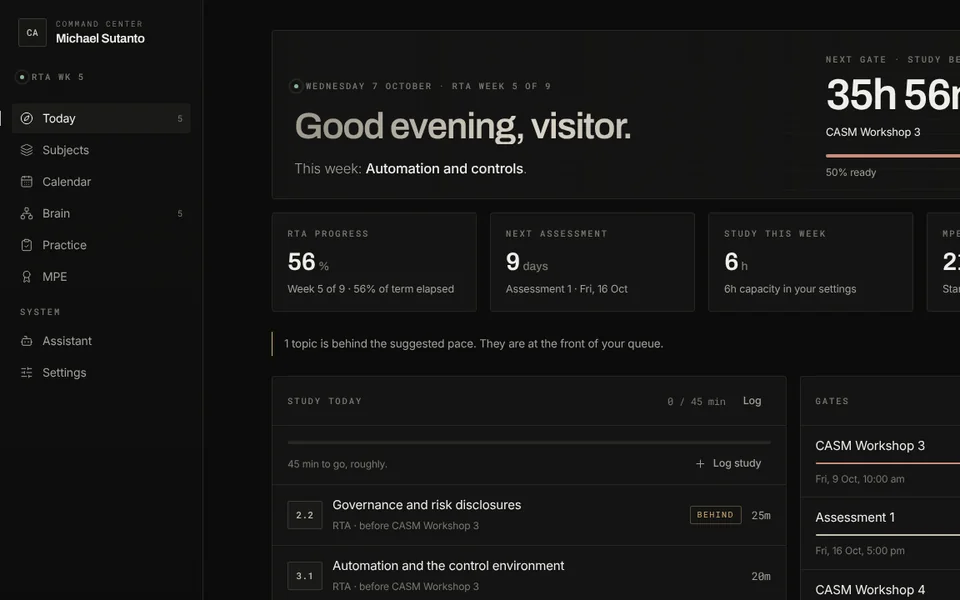Click the Study Today progress bar

(x=529, y=442)
